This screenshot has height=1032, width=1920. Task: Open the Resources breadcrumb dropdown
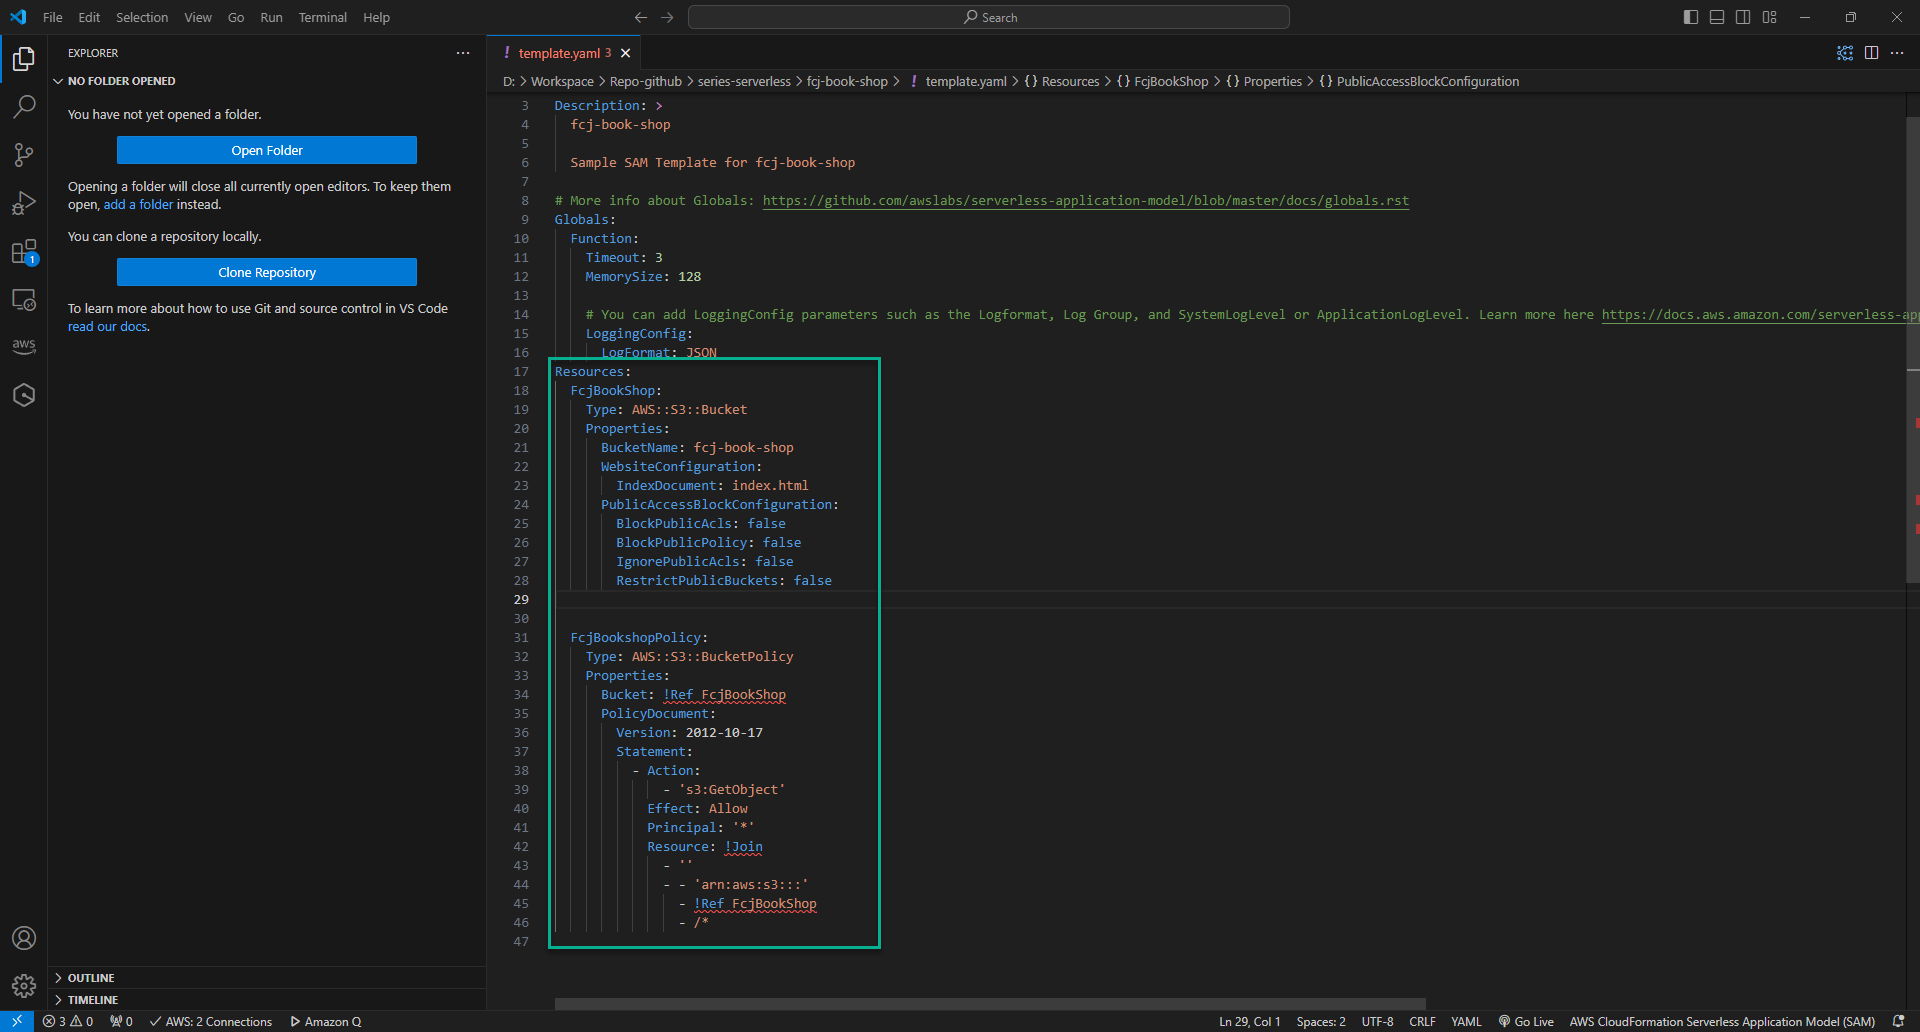[1061, 81]
